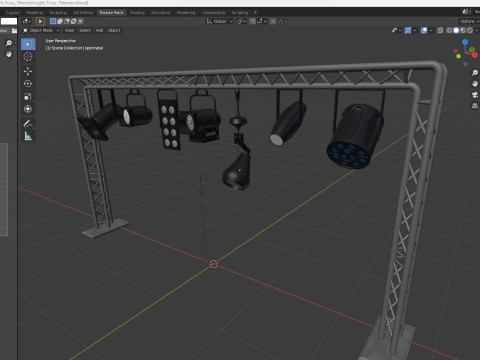Select the Rotate tool
480x360 pixels.
pyautogui.click(x=28, y=84)
